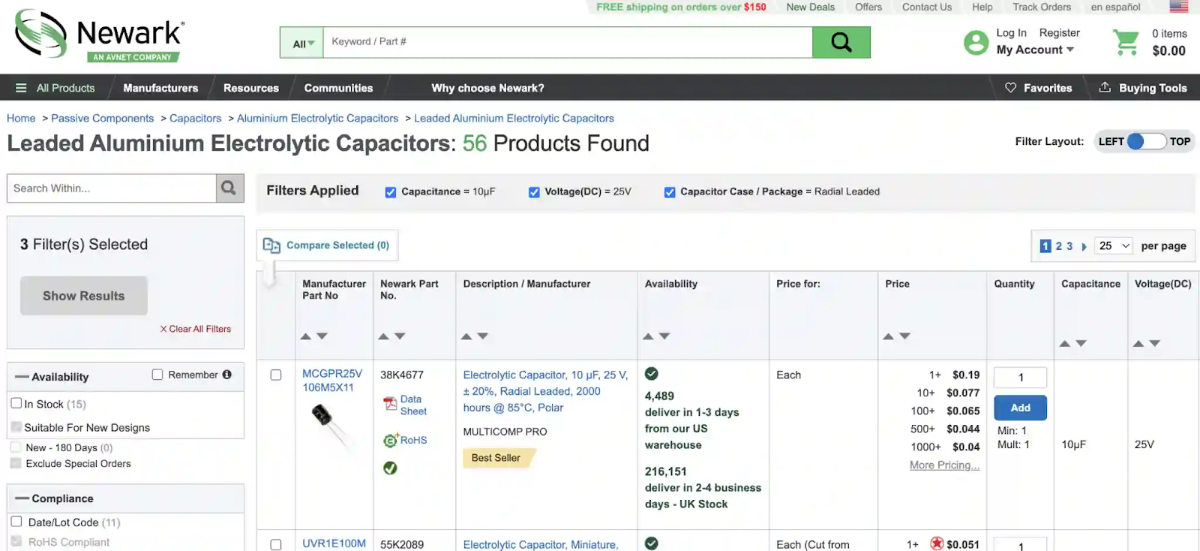Screen dimensions: 1200x551
Task: Open the My Account dropdown
Action: (1035, 50)
